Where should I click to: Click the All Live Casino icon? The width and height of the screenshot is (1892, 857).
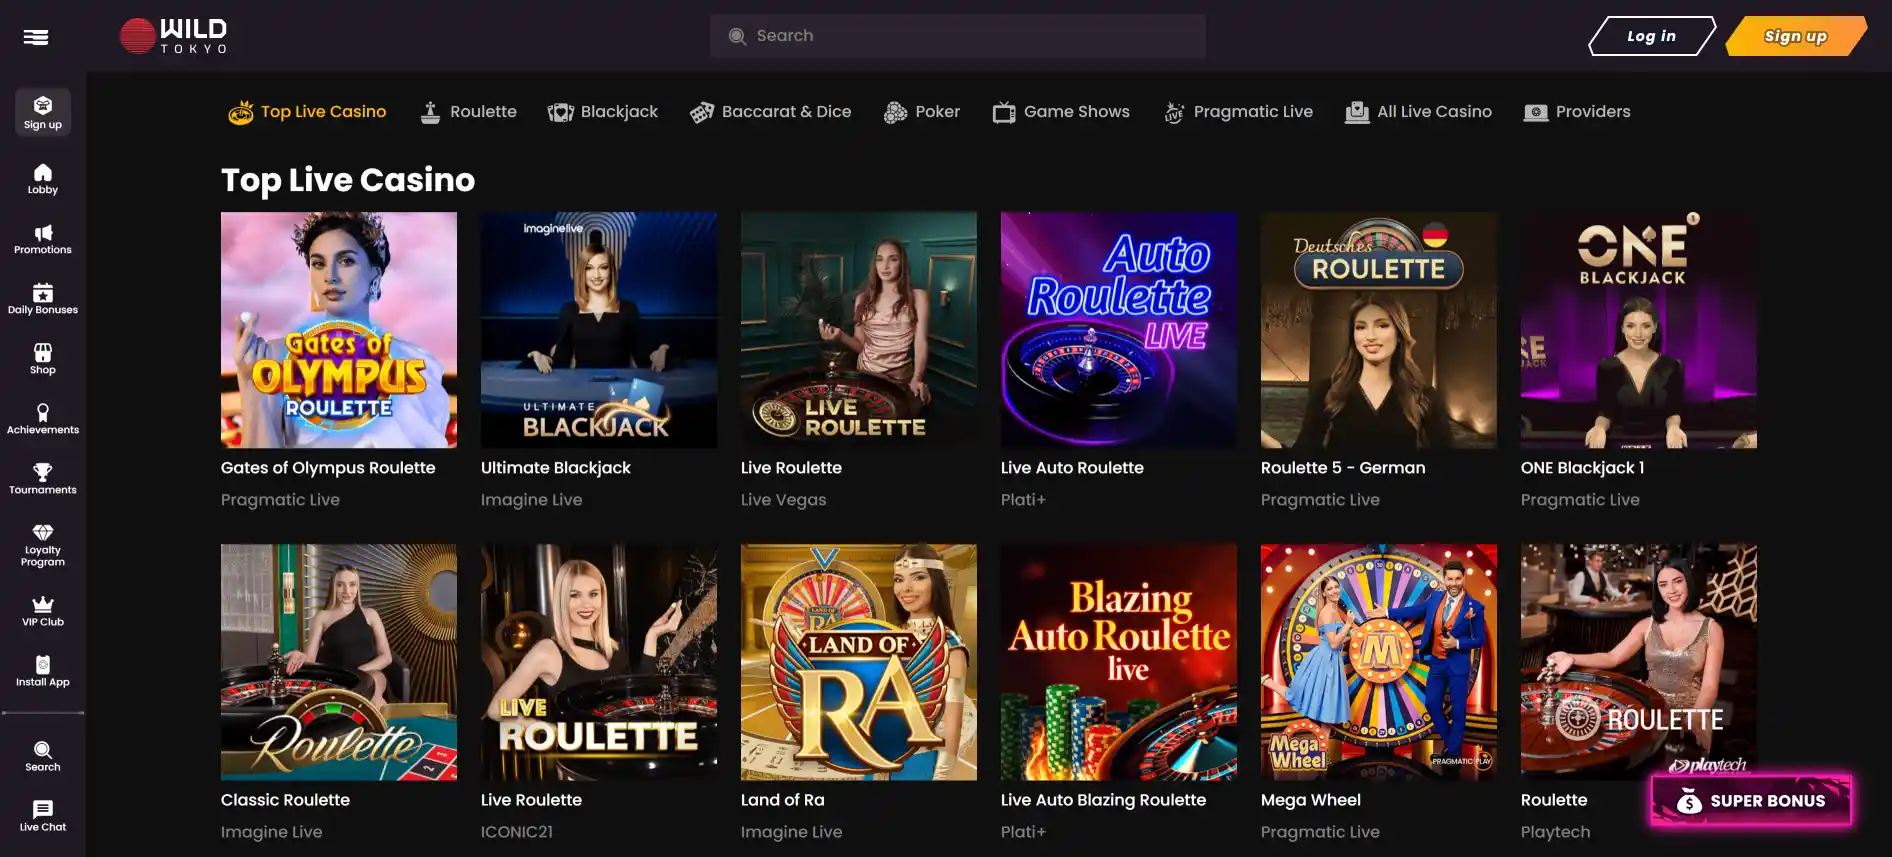pos(1357,112)
